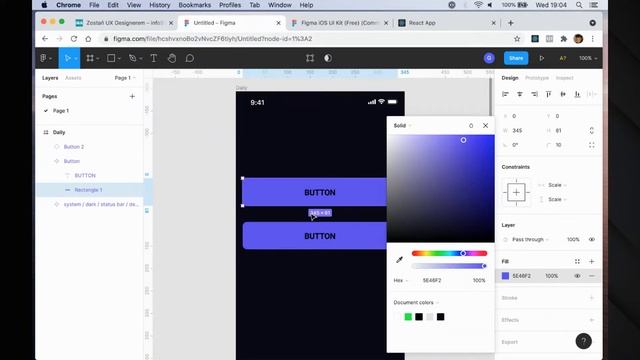The image size is (640, 360).
Task: Add a new page with plus icon
Action: point(132,96)
